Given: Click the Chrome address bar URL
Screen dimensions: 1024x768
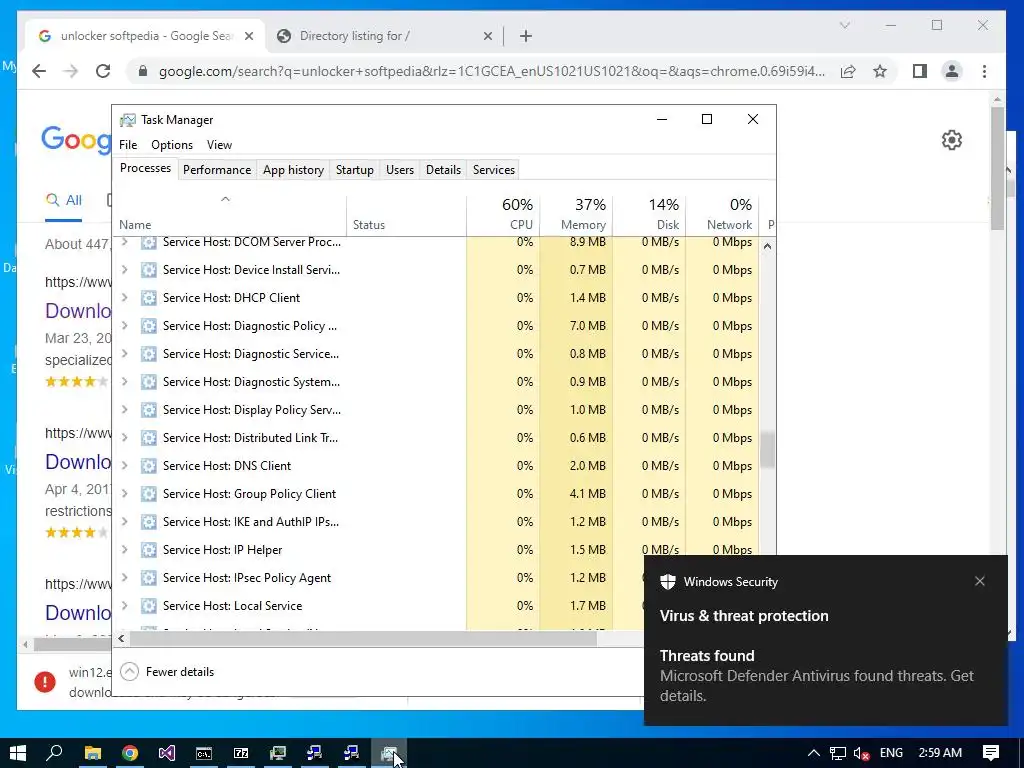Looking at the screenshot, I should (492, 71).
